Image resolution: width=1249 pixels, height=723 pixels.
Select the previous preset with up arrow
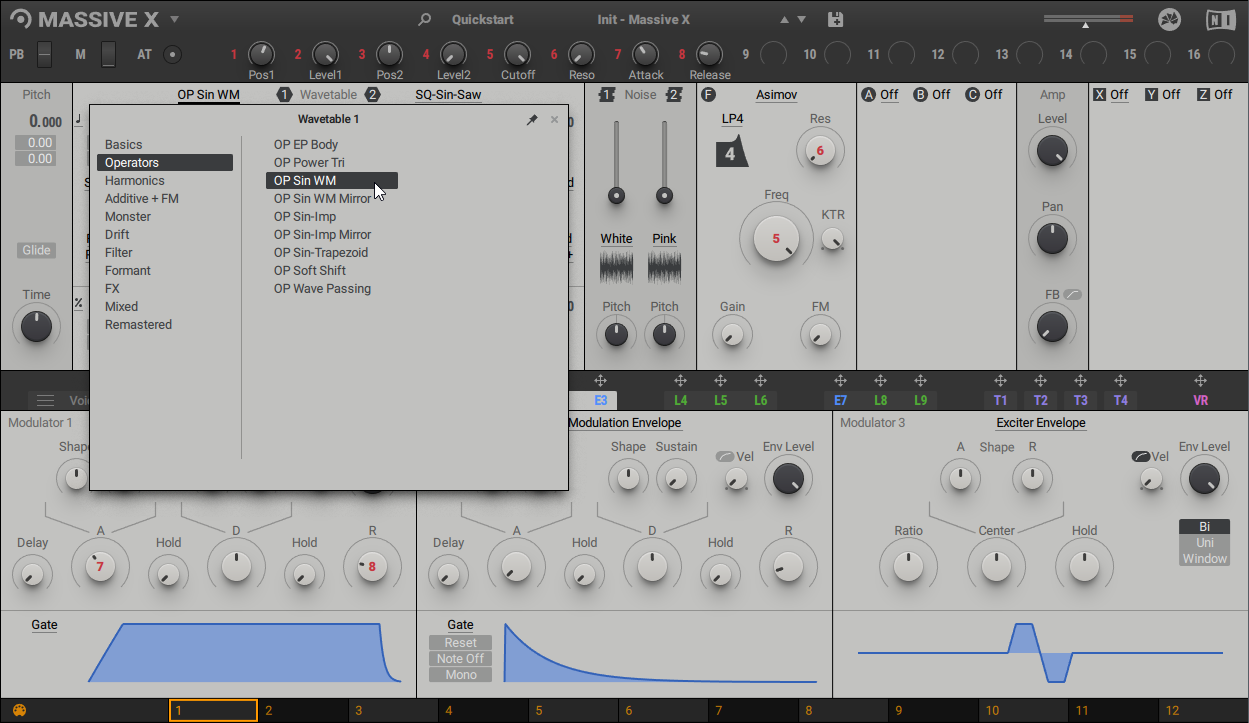783,19
